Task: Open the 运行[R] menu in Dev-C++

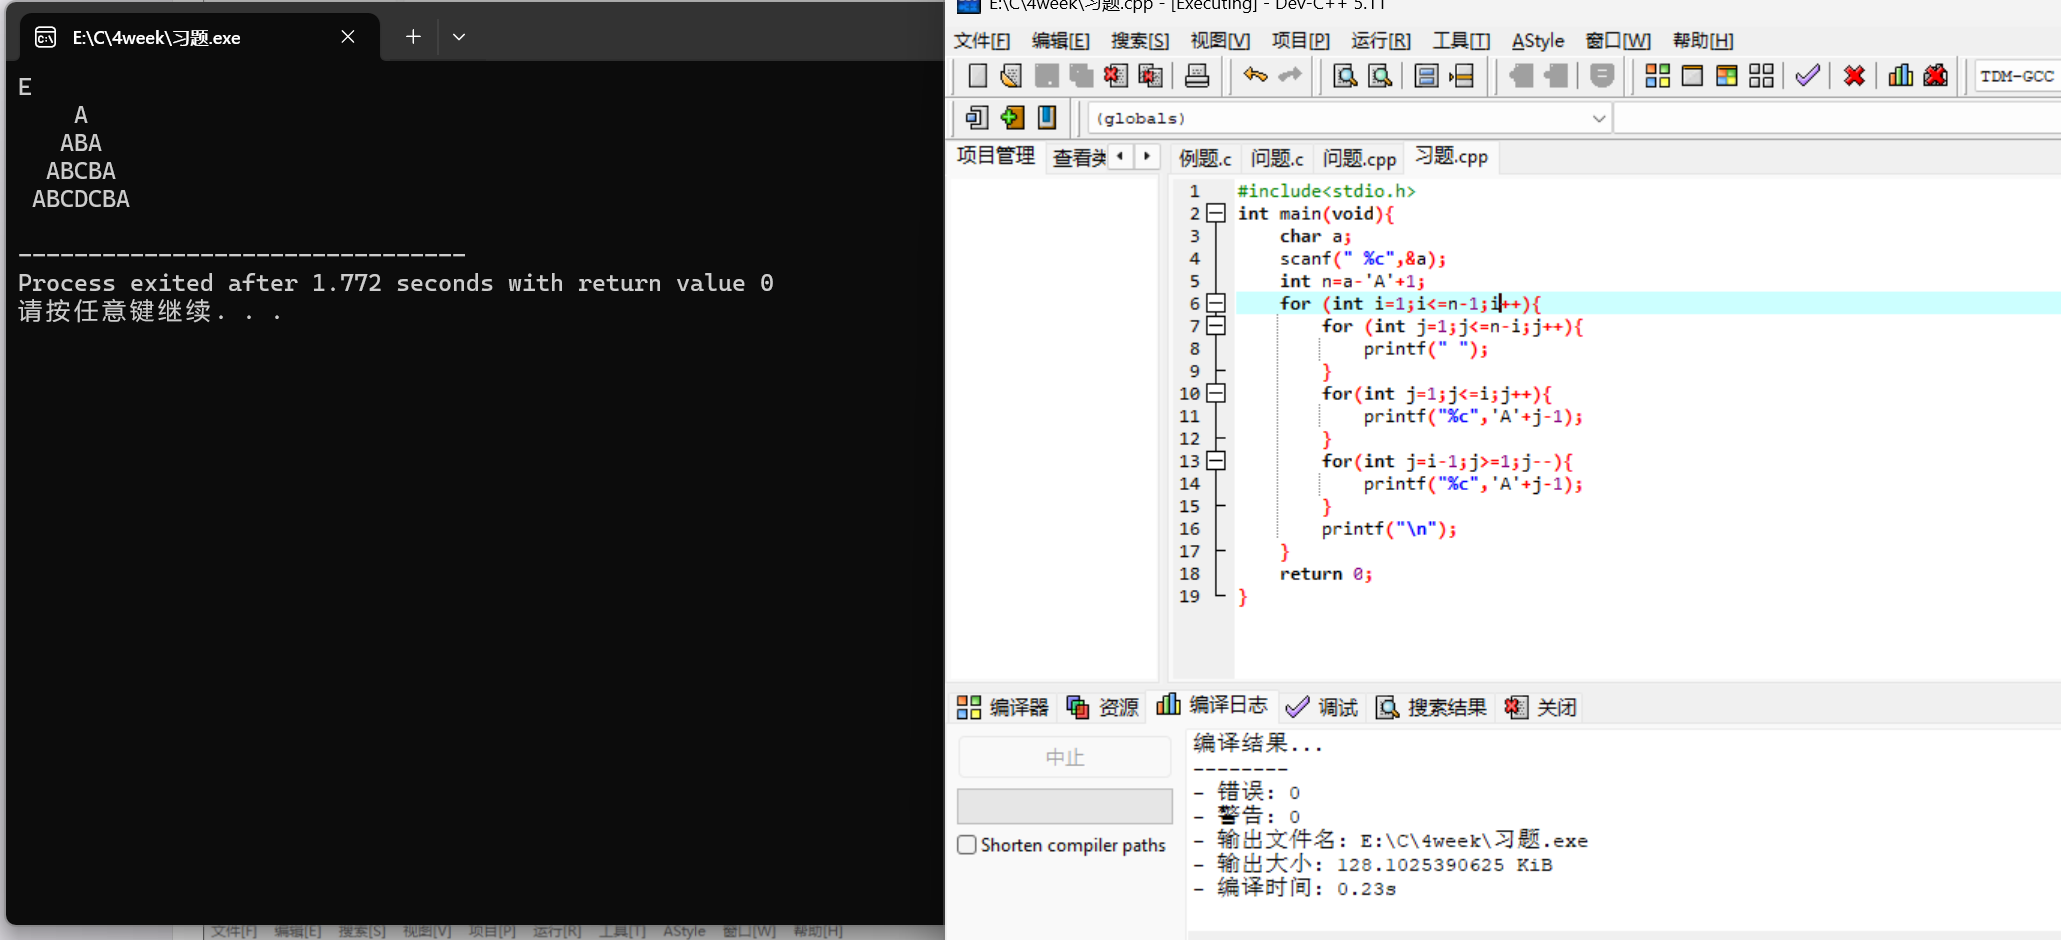Action: pyautogui.click(x=1381, y=41)
